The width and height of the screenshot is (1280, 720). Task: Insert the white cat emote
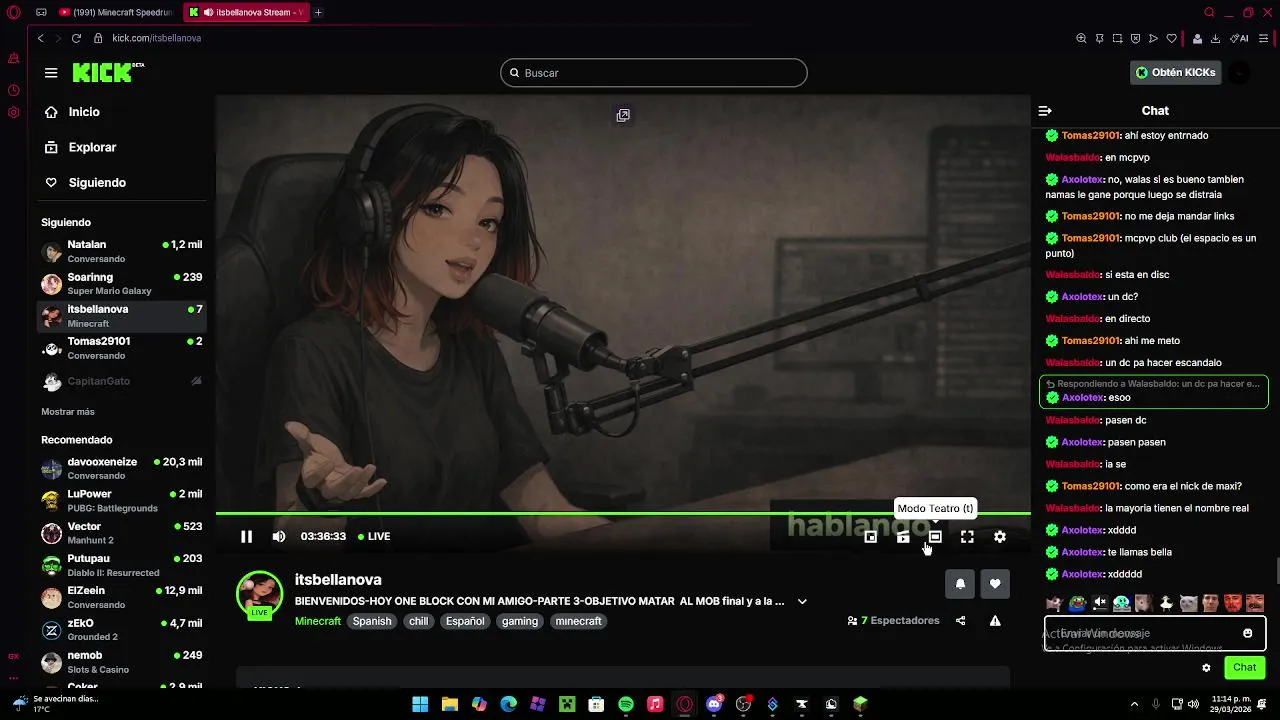click(x=1188, y=603)
